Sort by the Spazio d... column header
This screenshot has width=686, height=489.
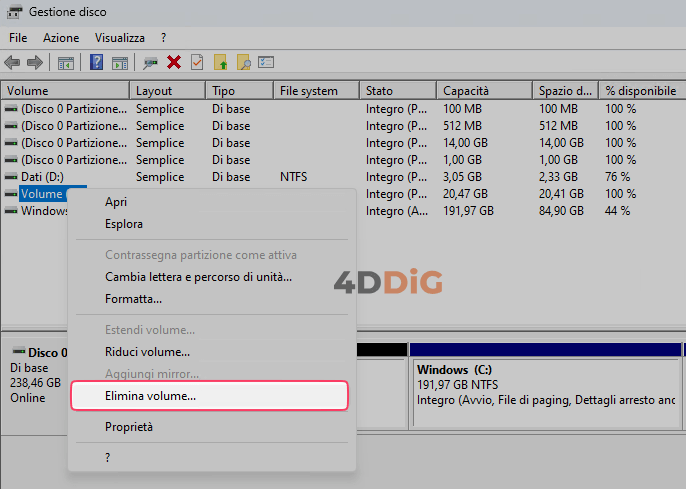click(566, 91)
